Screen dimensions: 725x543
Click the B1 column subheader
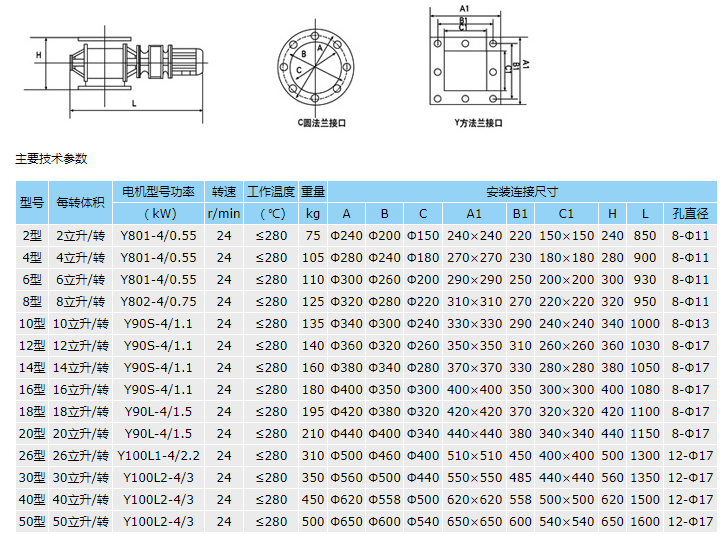click(520, 214)
